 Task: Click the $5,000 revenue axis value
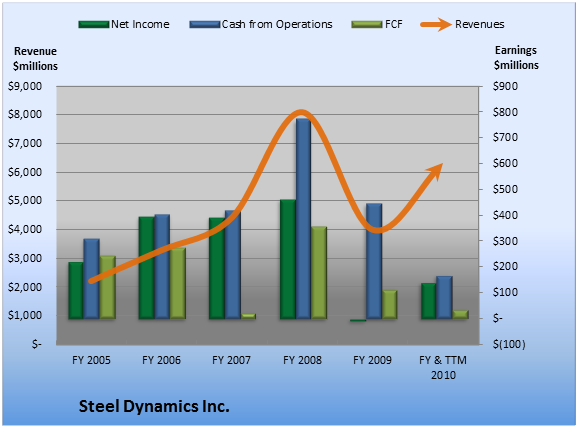click(x=25, y=201)
